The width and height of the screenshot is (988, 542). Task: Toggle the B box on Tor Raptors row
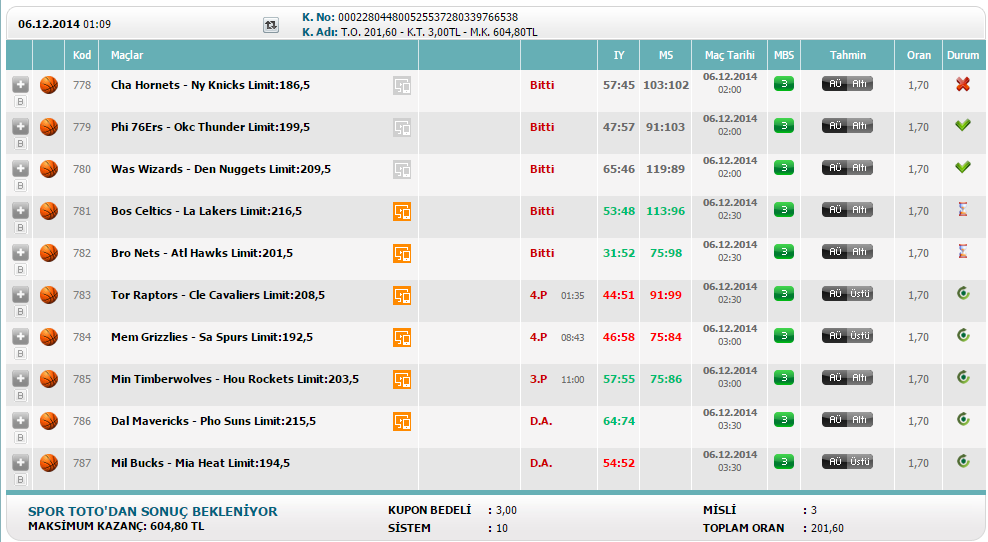pos(20,311)
